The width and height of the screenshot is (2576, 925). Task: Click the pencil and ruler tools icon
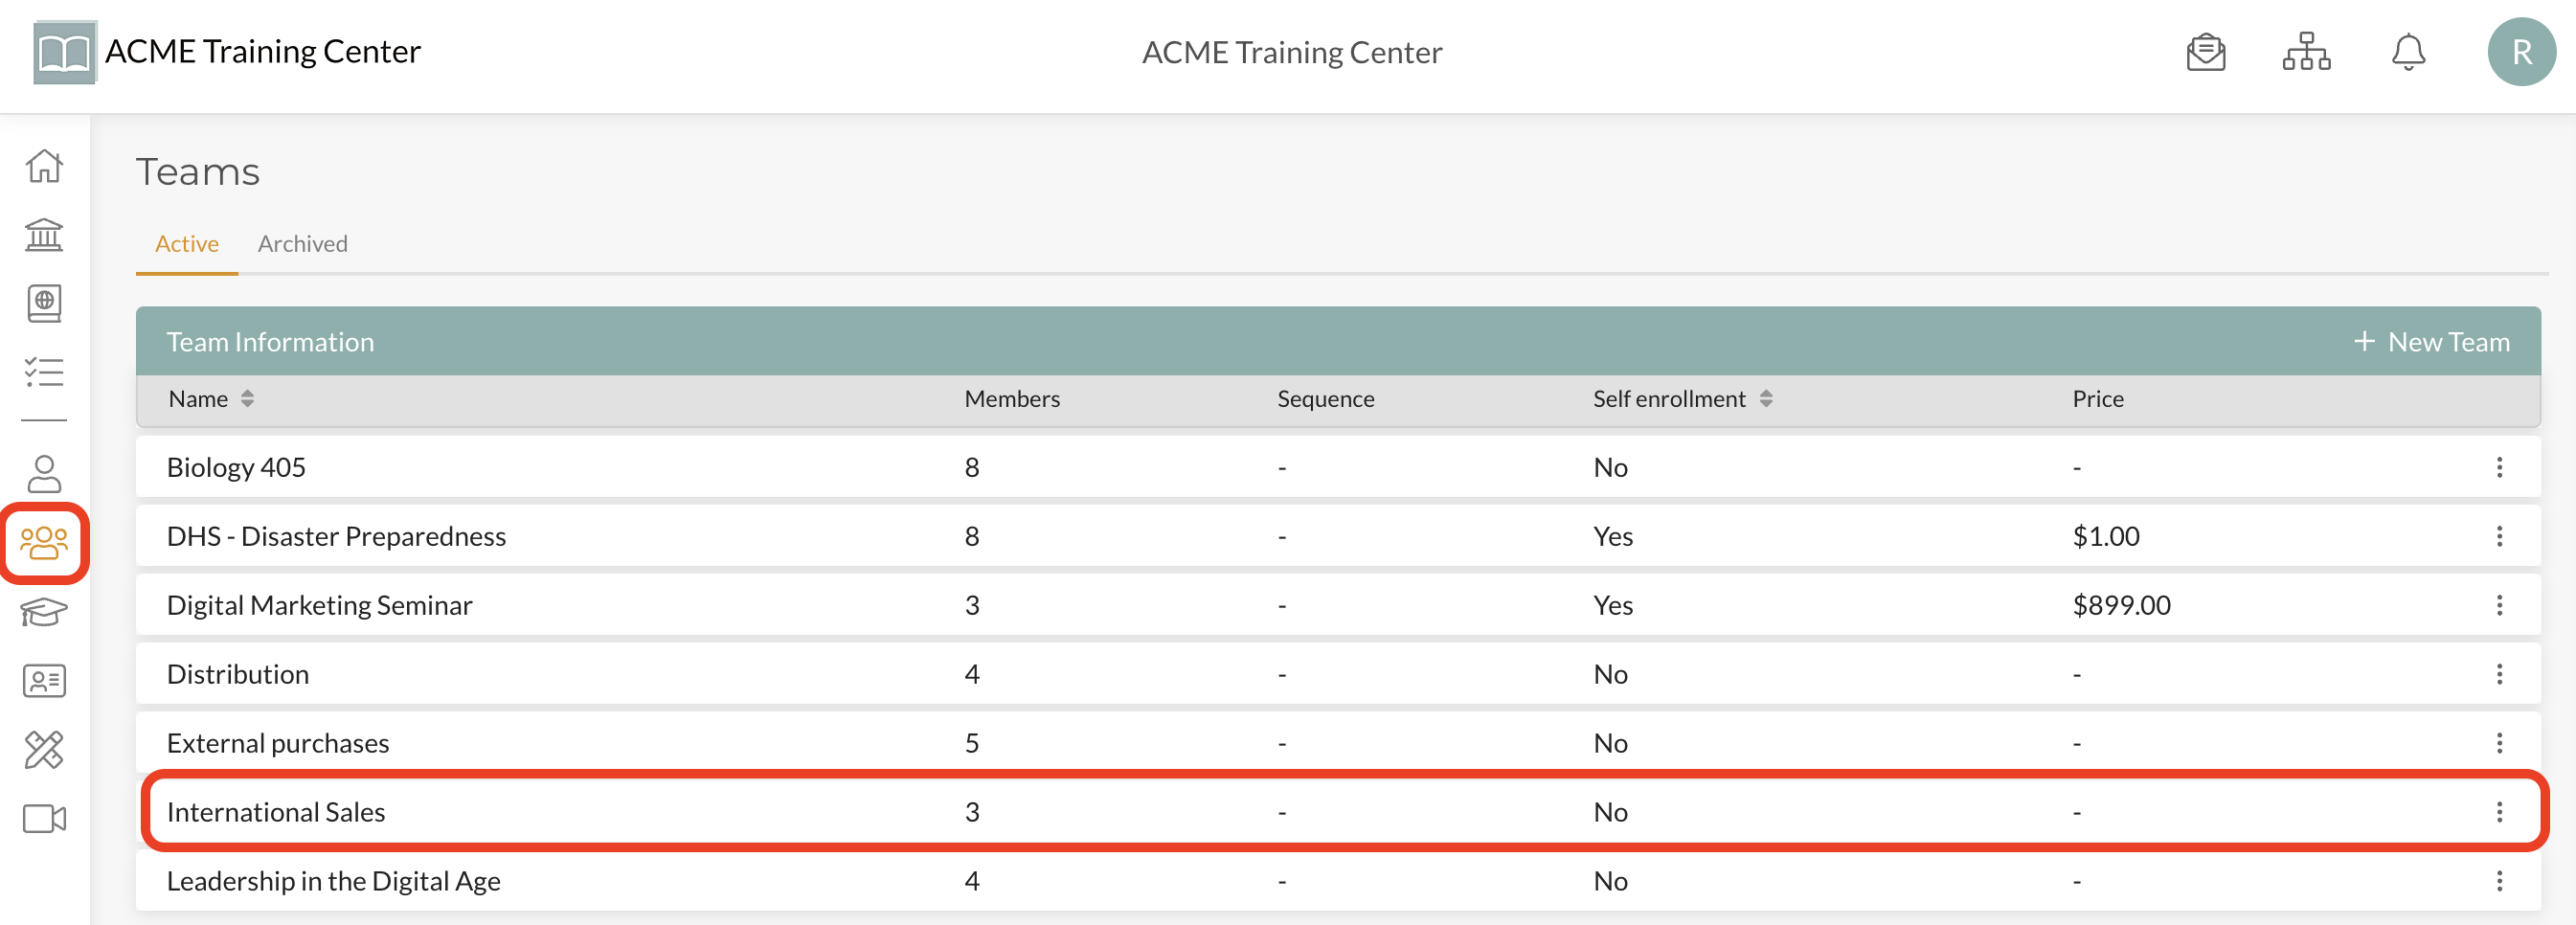click(x=44, y=750)
